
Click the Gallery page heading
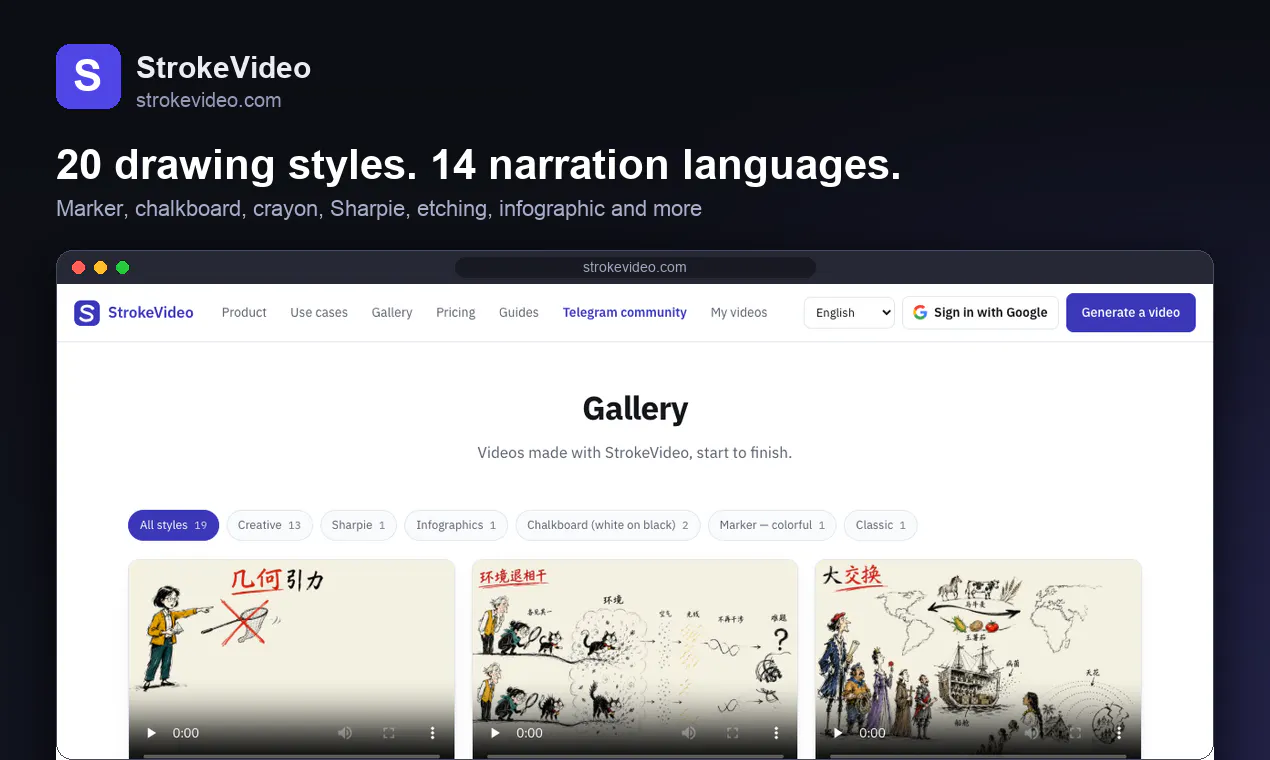pyautogui.click(x=635, y=409)
